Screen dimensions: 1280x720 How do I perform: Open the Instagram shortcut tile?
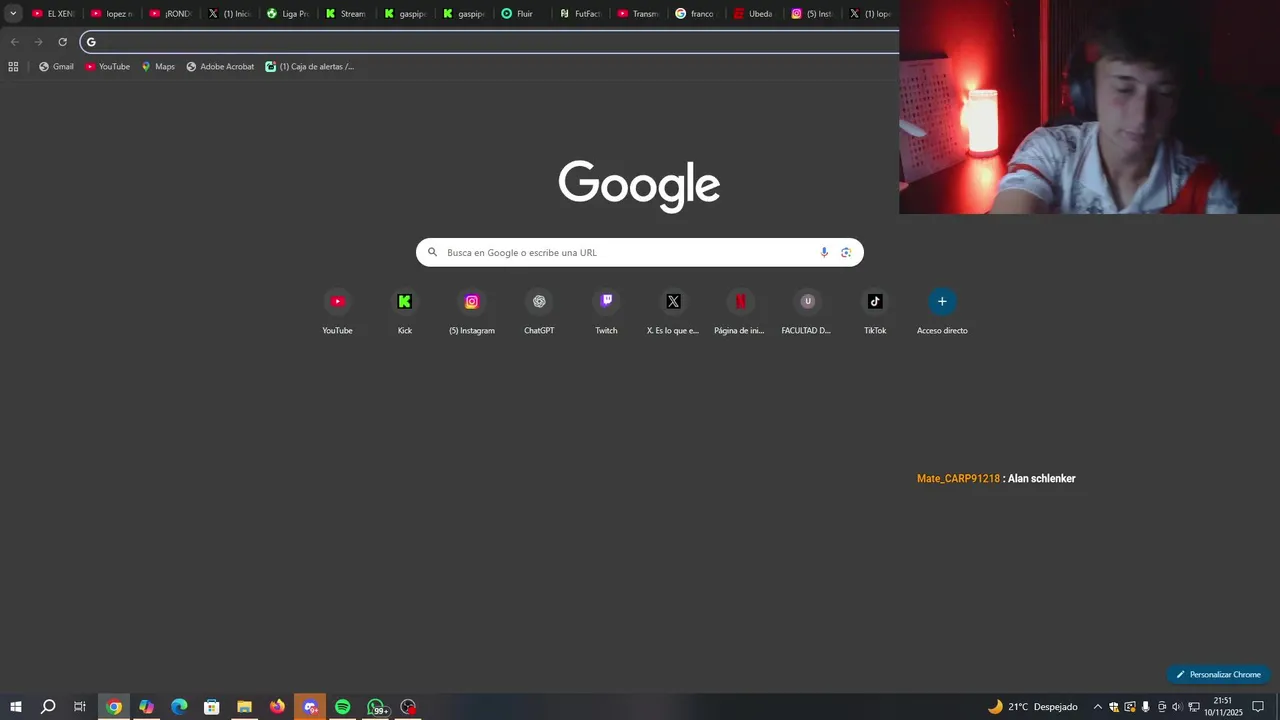point(472,311)
